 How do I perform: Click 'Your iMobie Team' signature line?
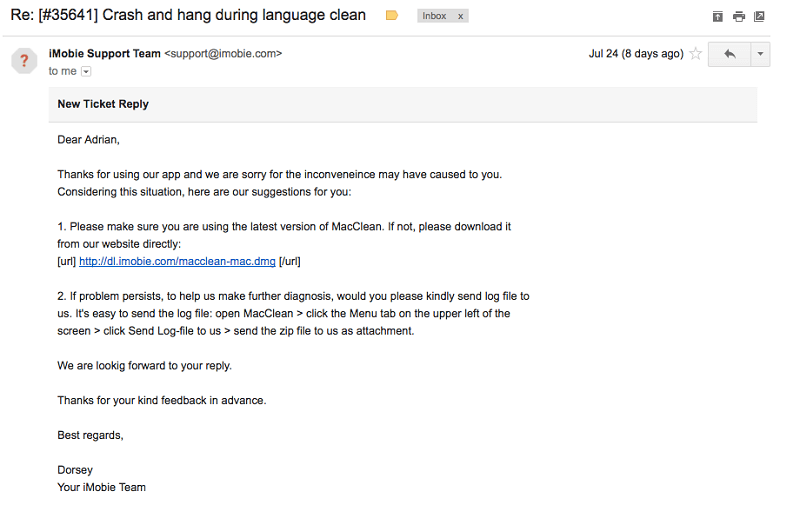point(102,487)
